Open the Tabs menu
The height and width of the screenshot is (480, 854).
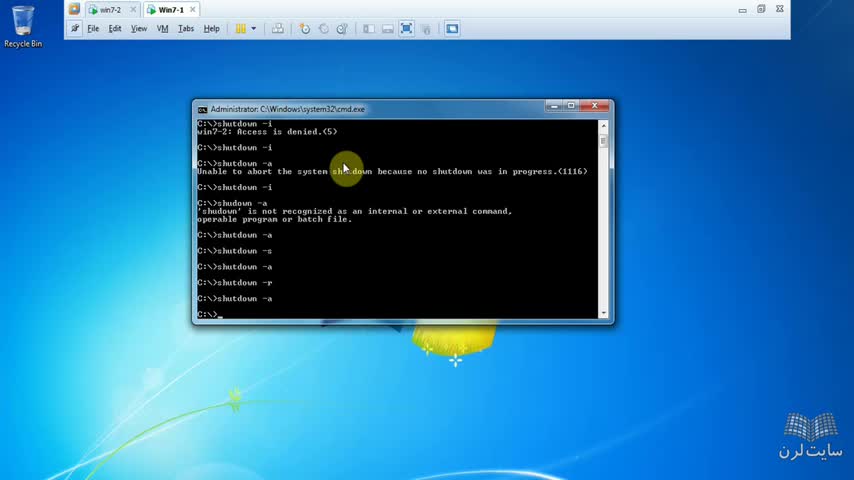click(x=186, y=29)
